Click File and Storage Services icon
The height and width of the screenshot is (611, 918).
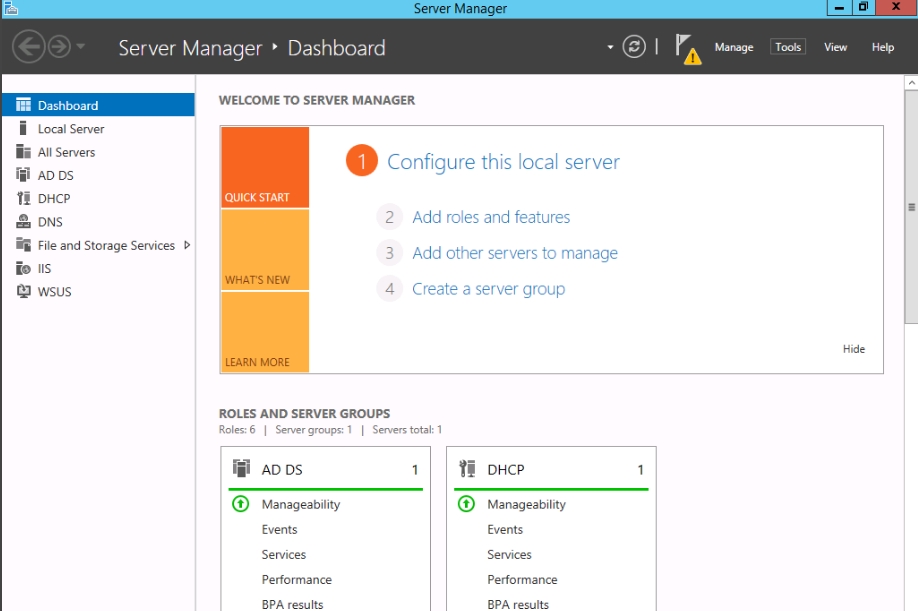[23, 245]
